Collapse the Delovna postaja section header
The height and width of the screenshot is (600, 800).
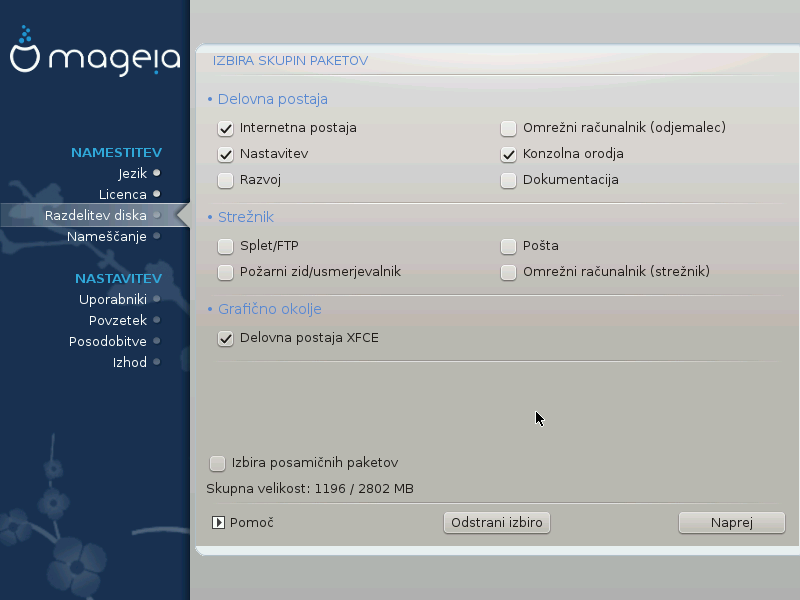click(267, 99)
